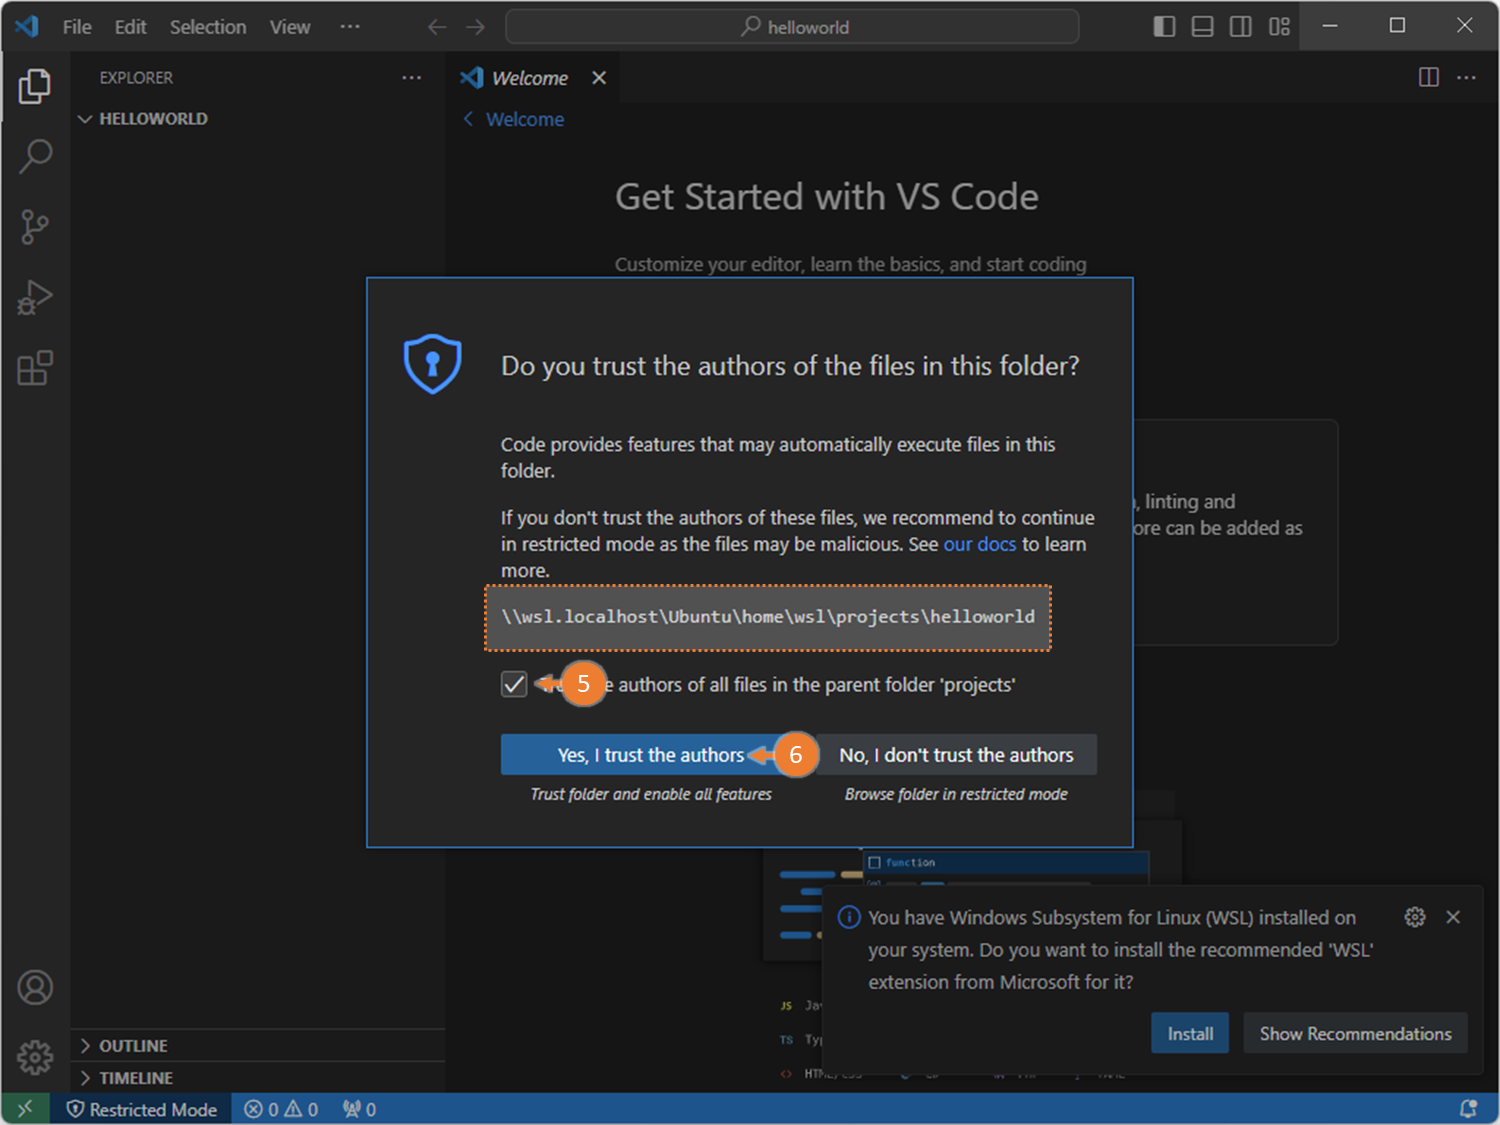Toggle the primary side bar layout icon
The image size is (1500, 1125).
(1164, 27)
